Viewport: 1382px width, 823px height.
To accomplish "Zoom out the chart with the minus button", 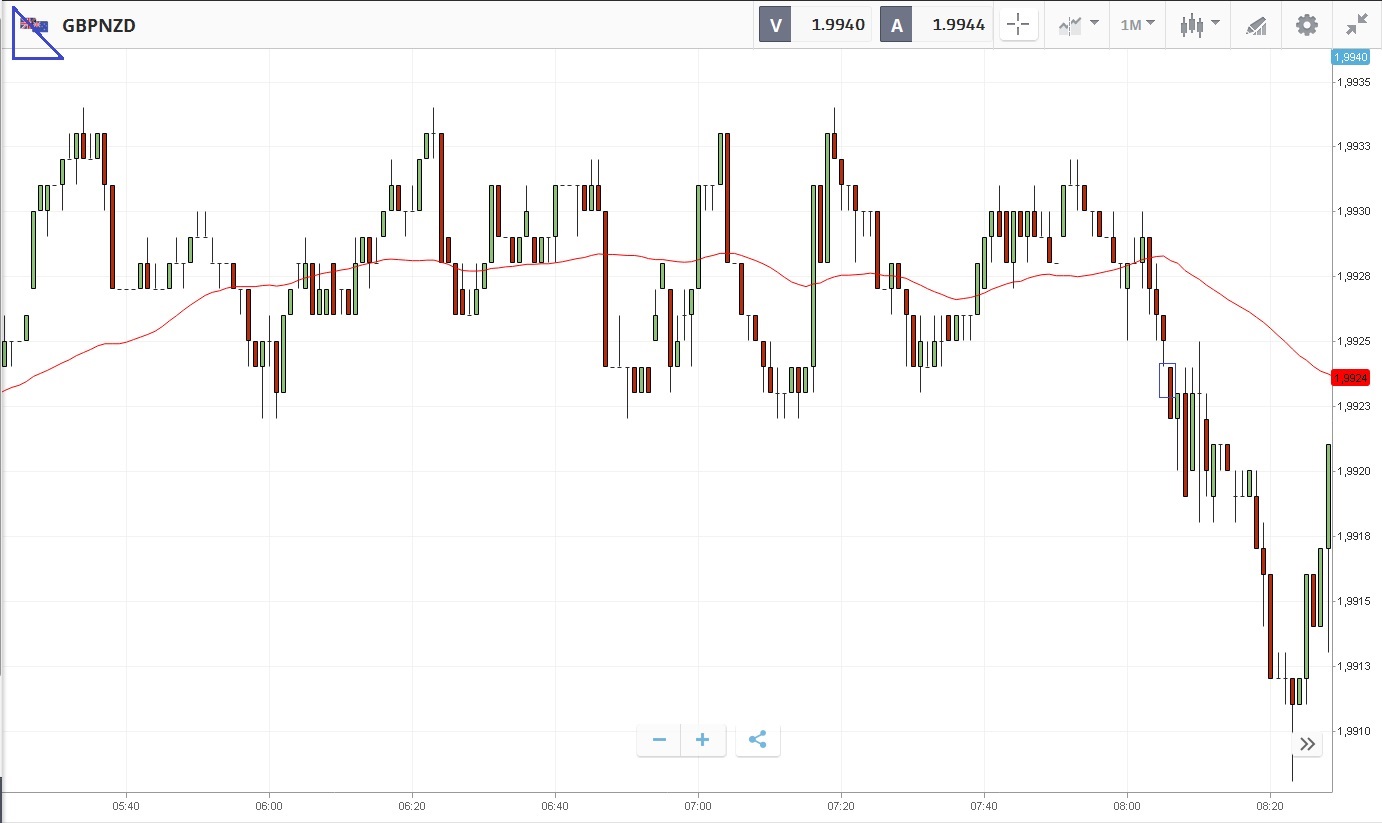I will click(659, 740).
